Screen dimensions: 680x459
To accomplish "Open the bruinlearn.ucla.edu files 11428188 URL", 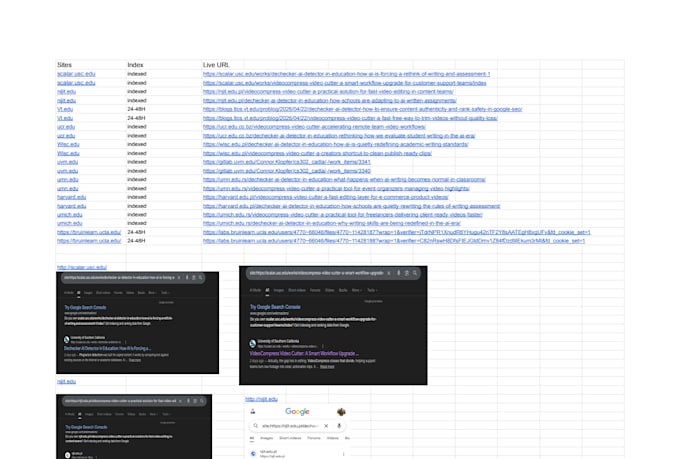I will [x=394, y=241].
